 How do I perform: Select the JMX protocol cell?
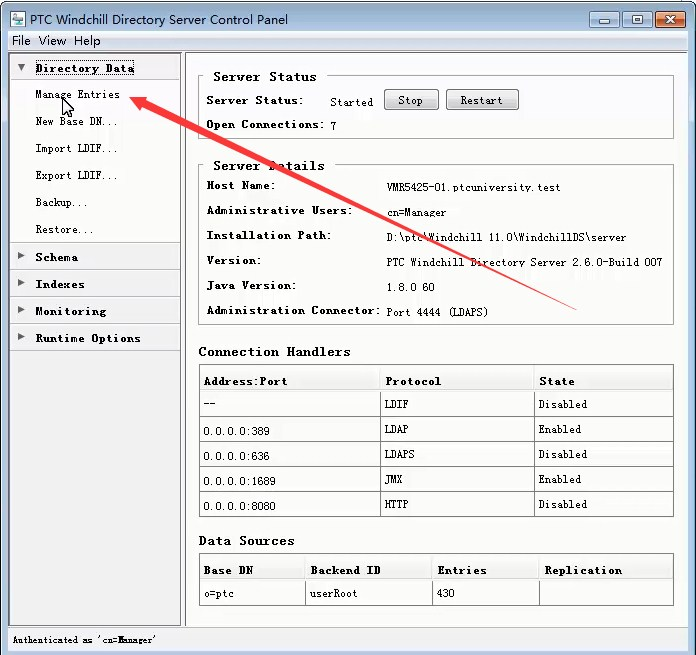click(457, 479)
